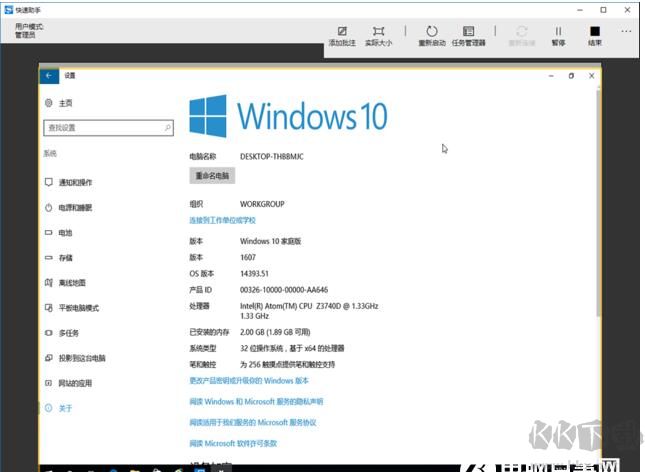Click the 重命名电脑 rename PC button

(x=212, y=176)
